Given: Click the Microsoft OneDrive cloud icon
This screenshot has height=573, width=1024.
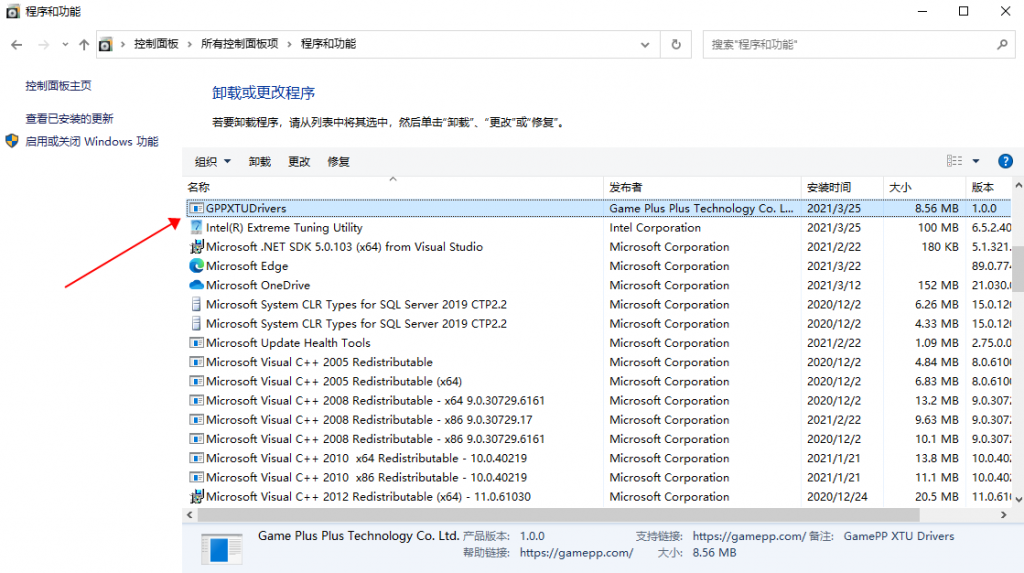Looking at the screenshot, I should [196, 285].
